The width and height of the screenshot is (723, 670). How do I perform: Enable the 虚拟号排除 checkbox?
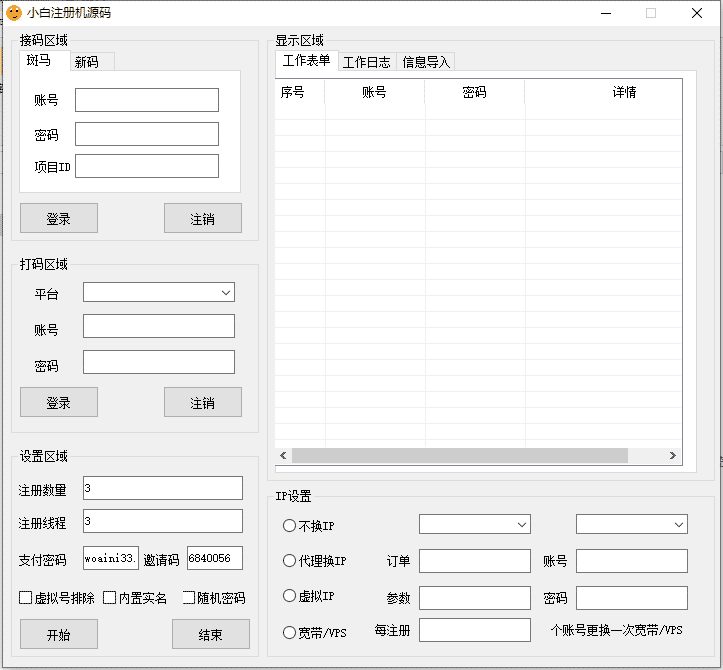pyautogui.click(x=26, y=598)
